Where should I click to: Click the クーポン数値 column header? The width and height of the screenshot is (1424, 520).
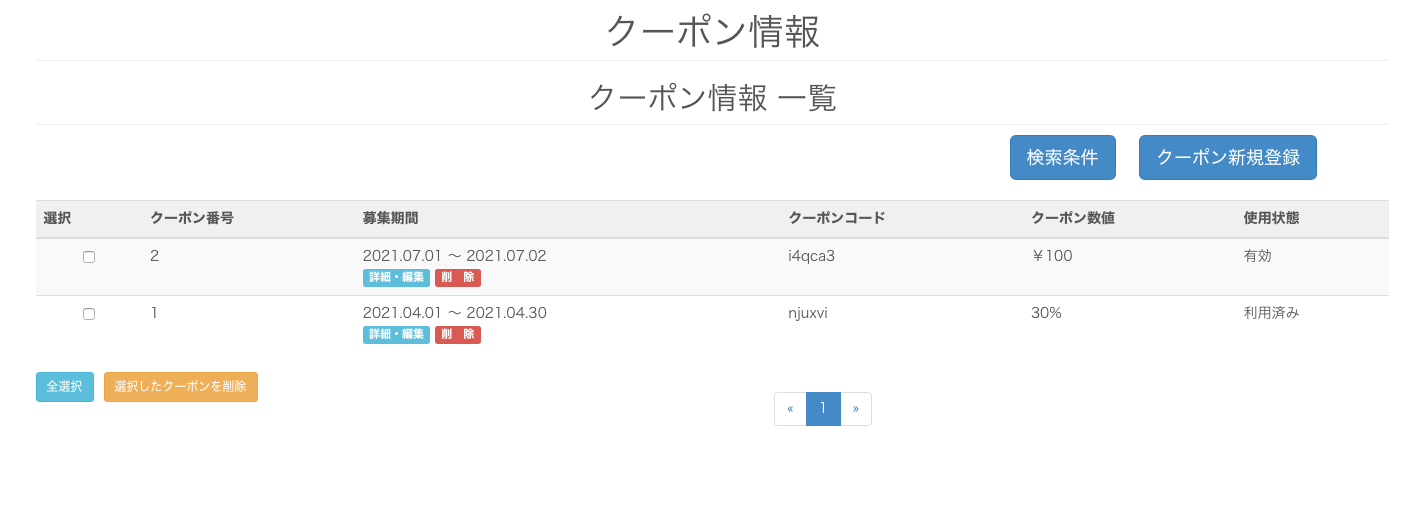[1073, 218]
